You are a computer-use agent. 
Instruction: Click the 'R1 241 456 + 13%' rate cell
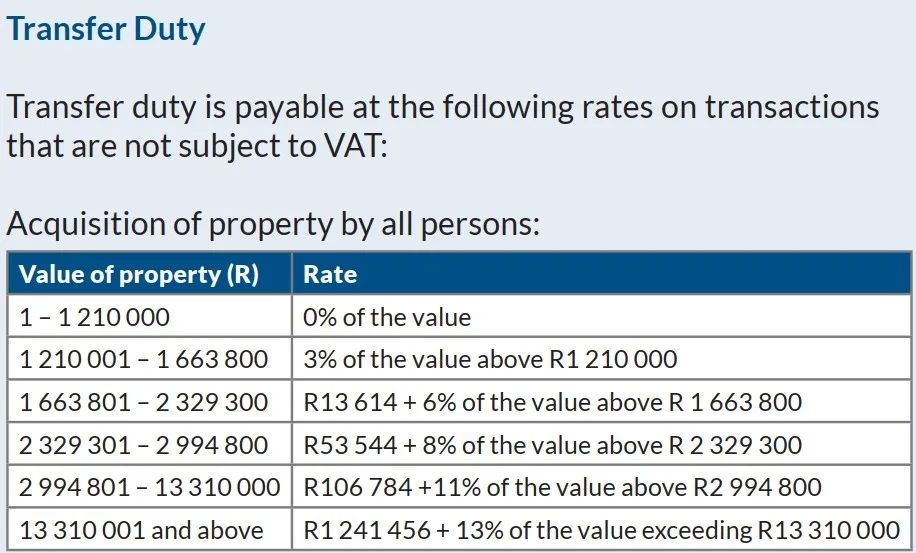click(x=601, y=530)
